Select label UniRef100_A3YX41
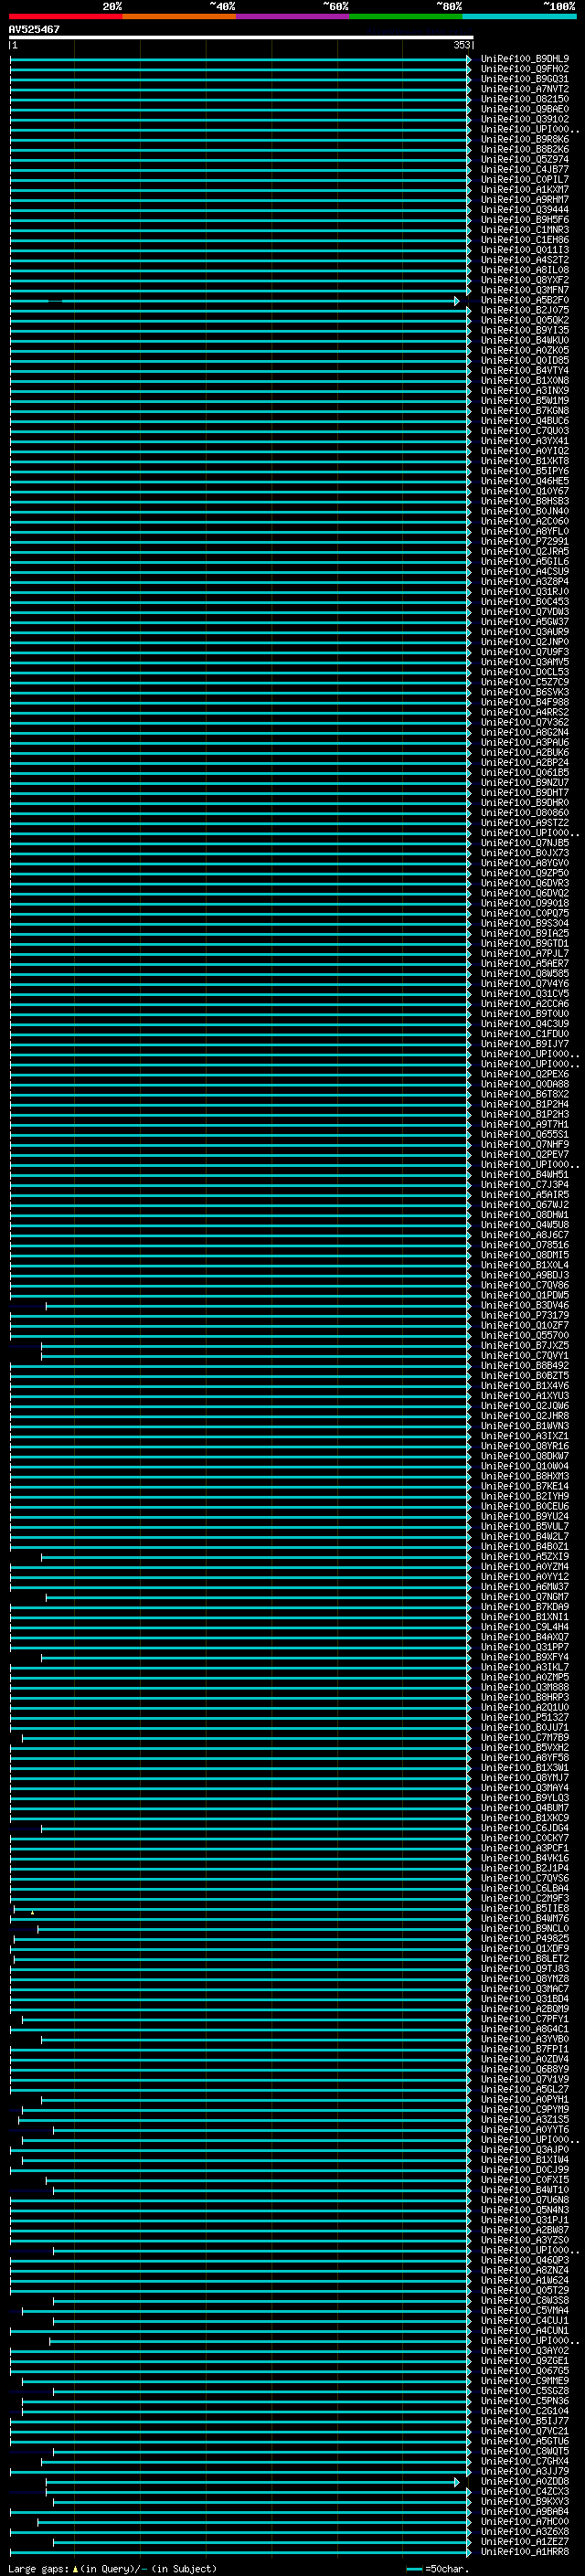The image size is (585, 2576). coord(525,440)
